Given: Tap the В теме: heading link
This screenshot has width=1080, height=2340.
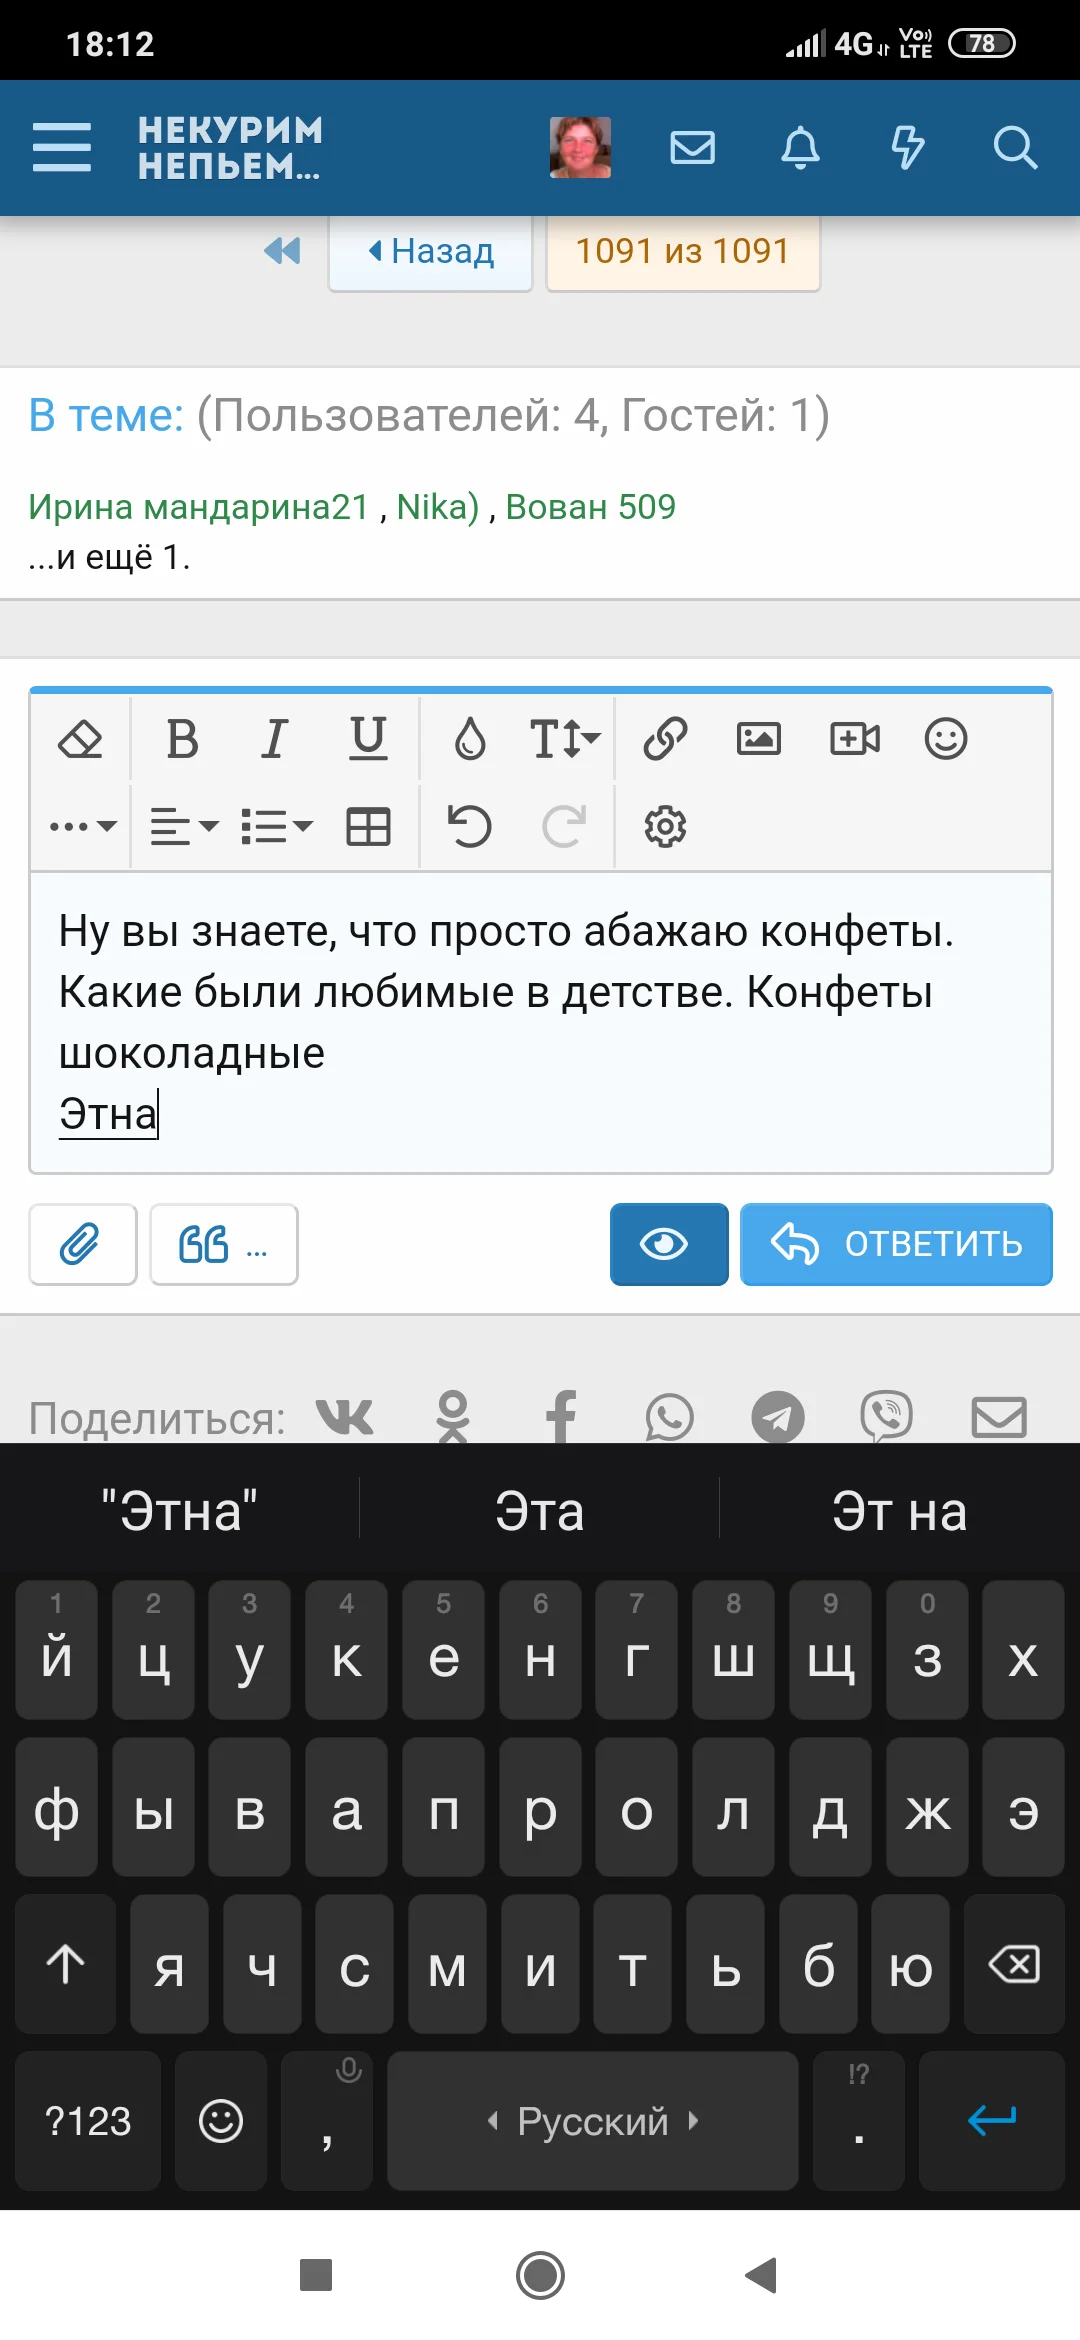Looking at the screenshot, I should [x=106, y=415].
